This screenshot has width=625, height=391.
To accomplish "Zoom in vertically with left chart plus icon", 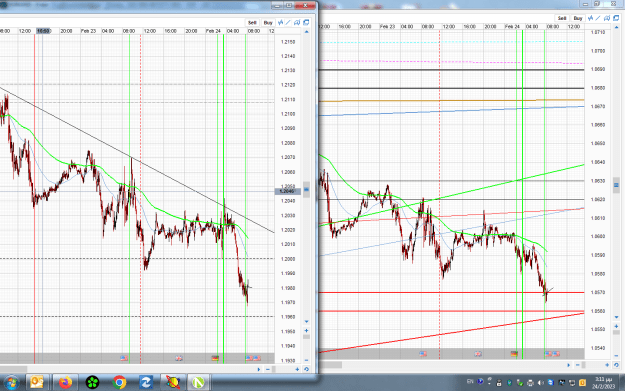I will pos(307,330).
